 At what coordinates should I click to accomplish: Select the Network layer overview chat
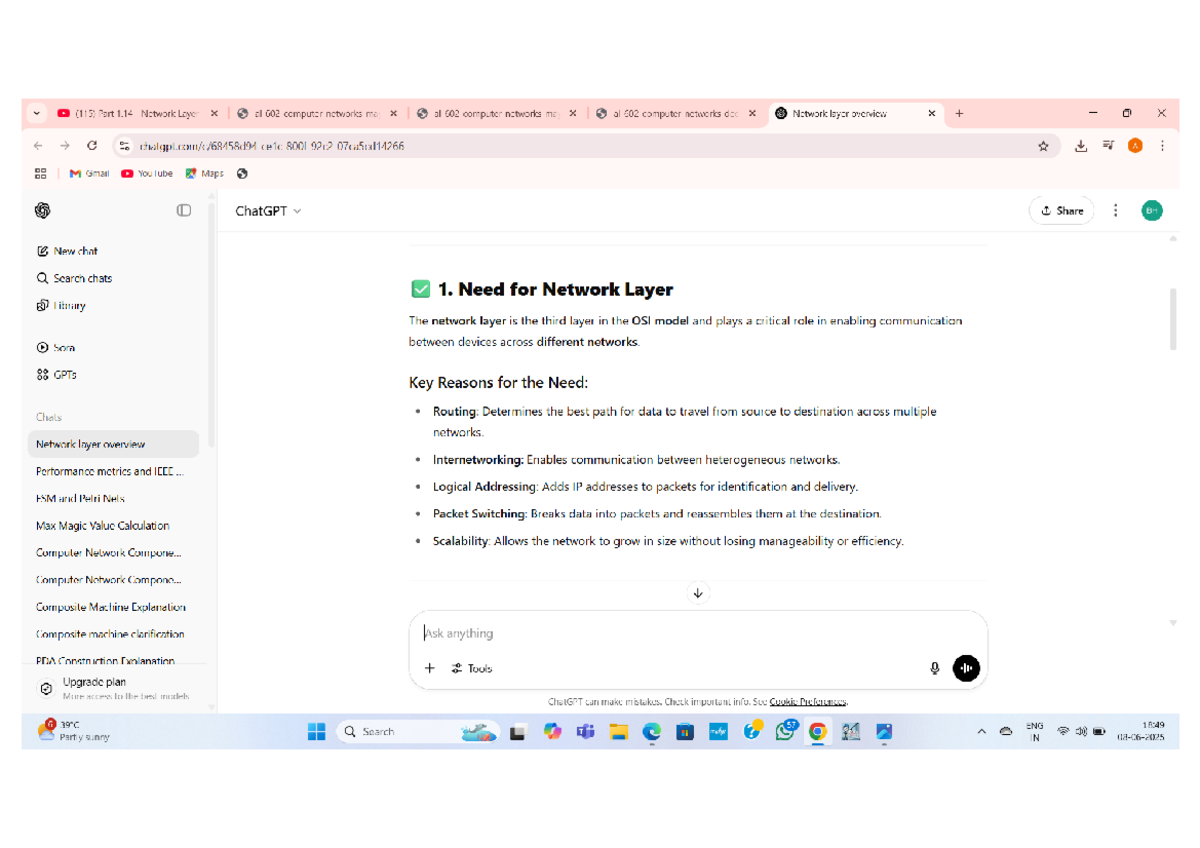click(113, 444)
